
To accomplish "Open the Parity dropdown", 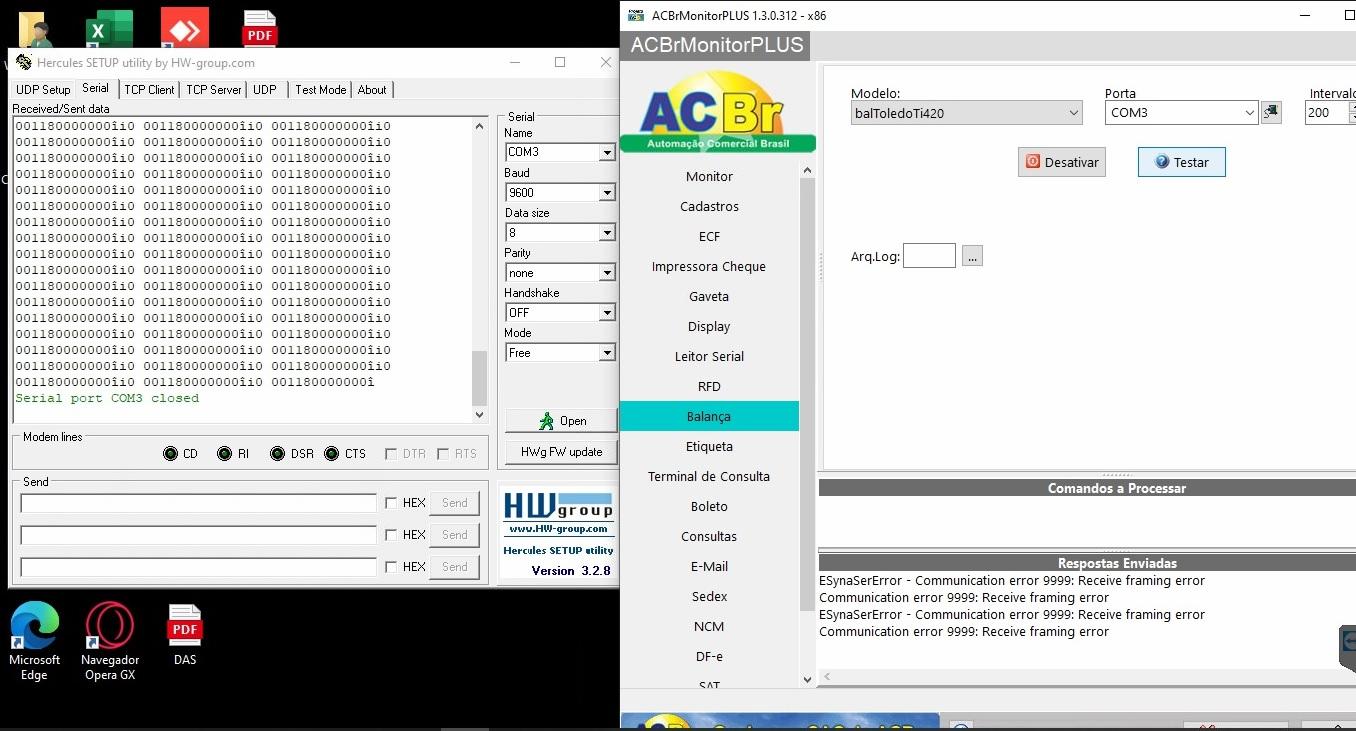I will click(x=606, y=273).
